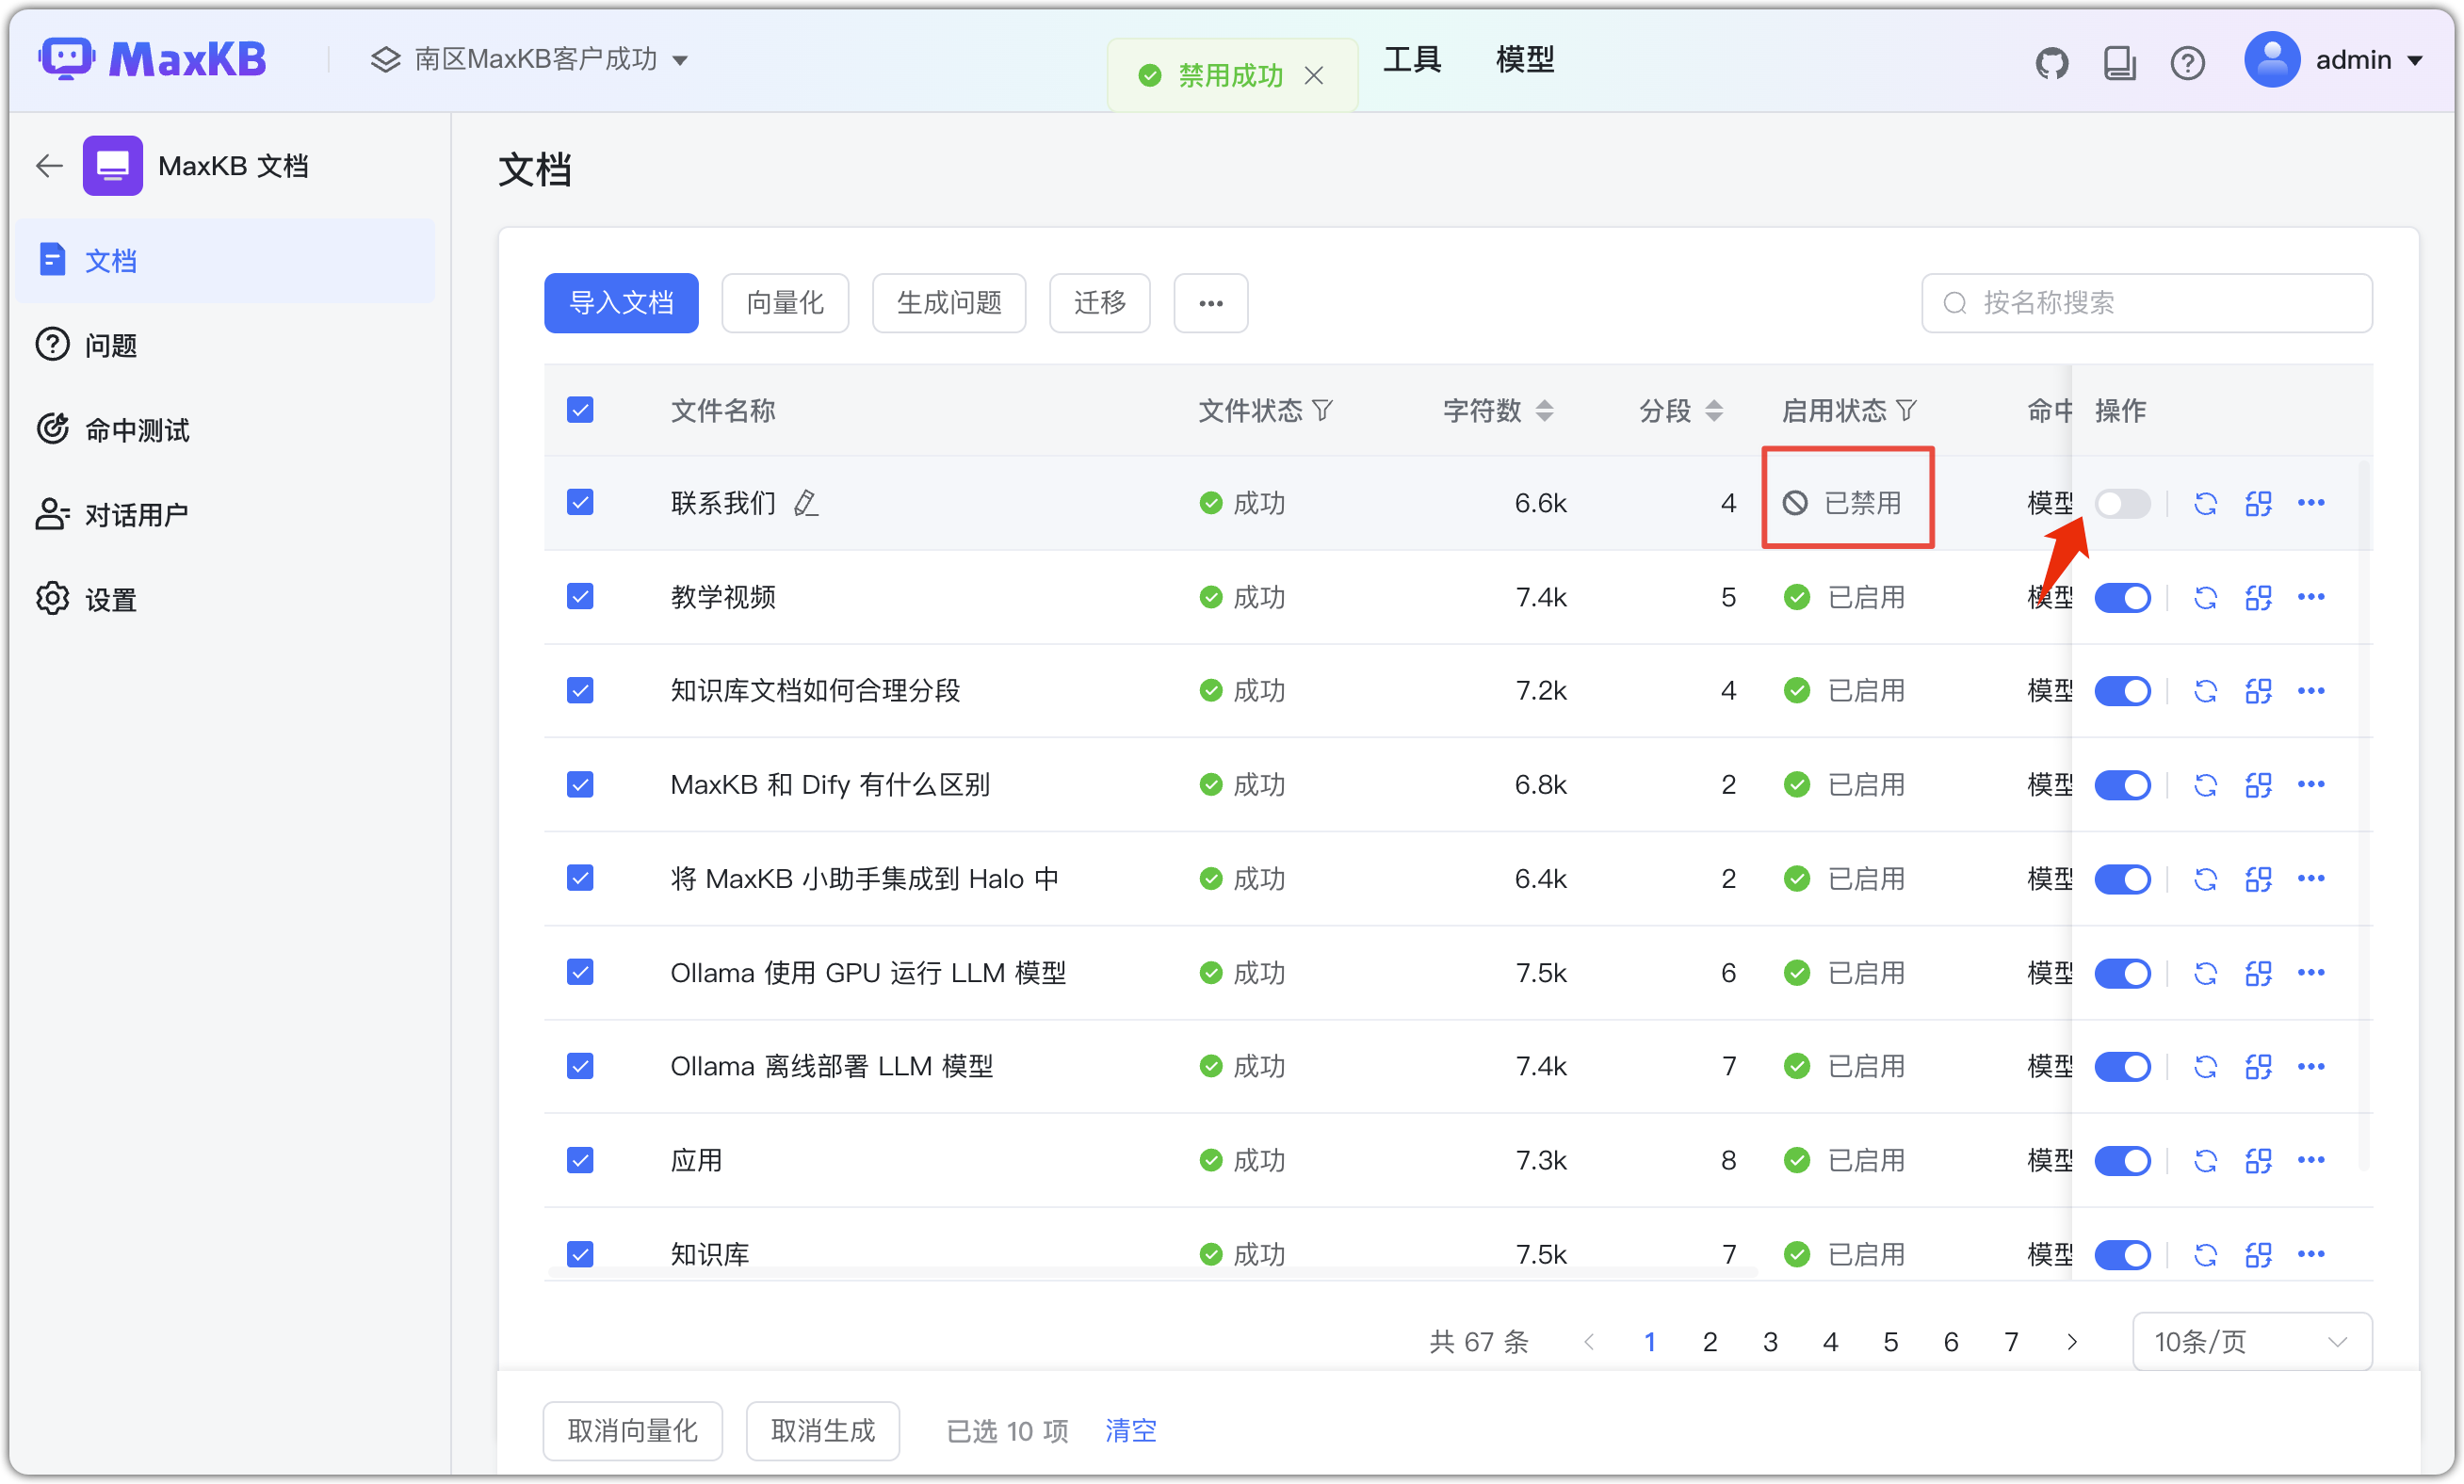Click the 生成问题 button
This screenshot has height=1484, width=2464.
949,303
